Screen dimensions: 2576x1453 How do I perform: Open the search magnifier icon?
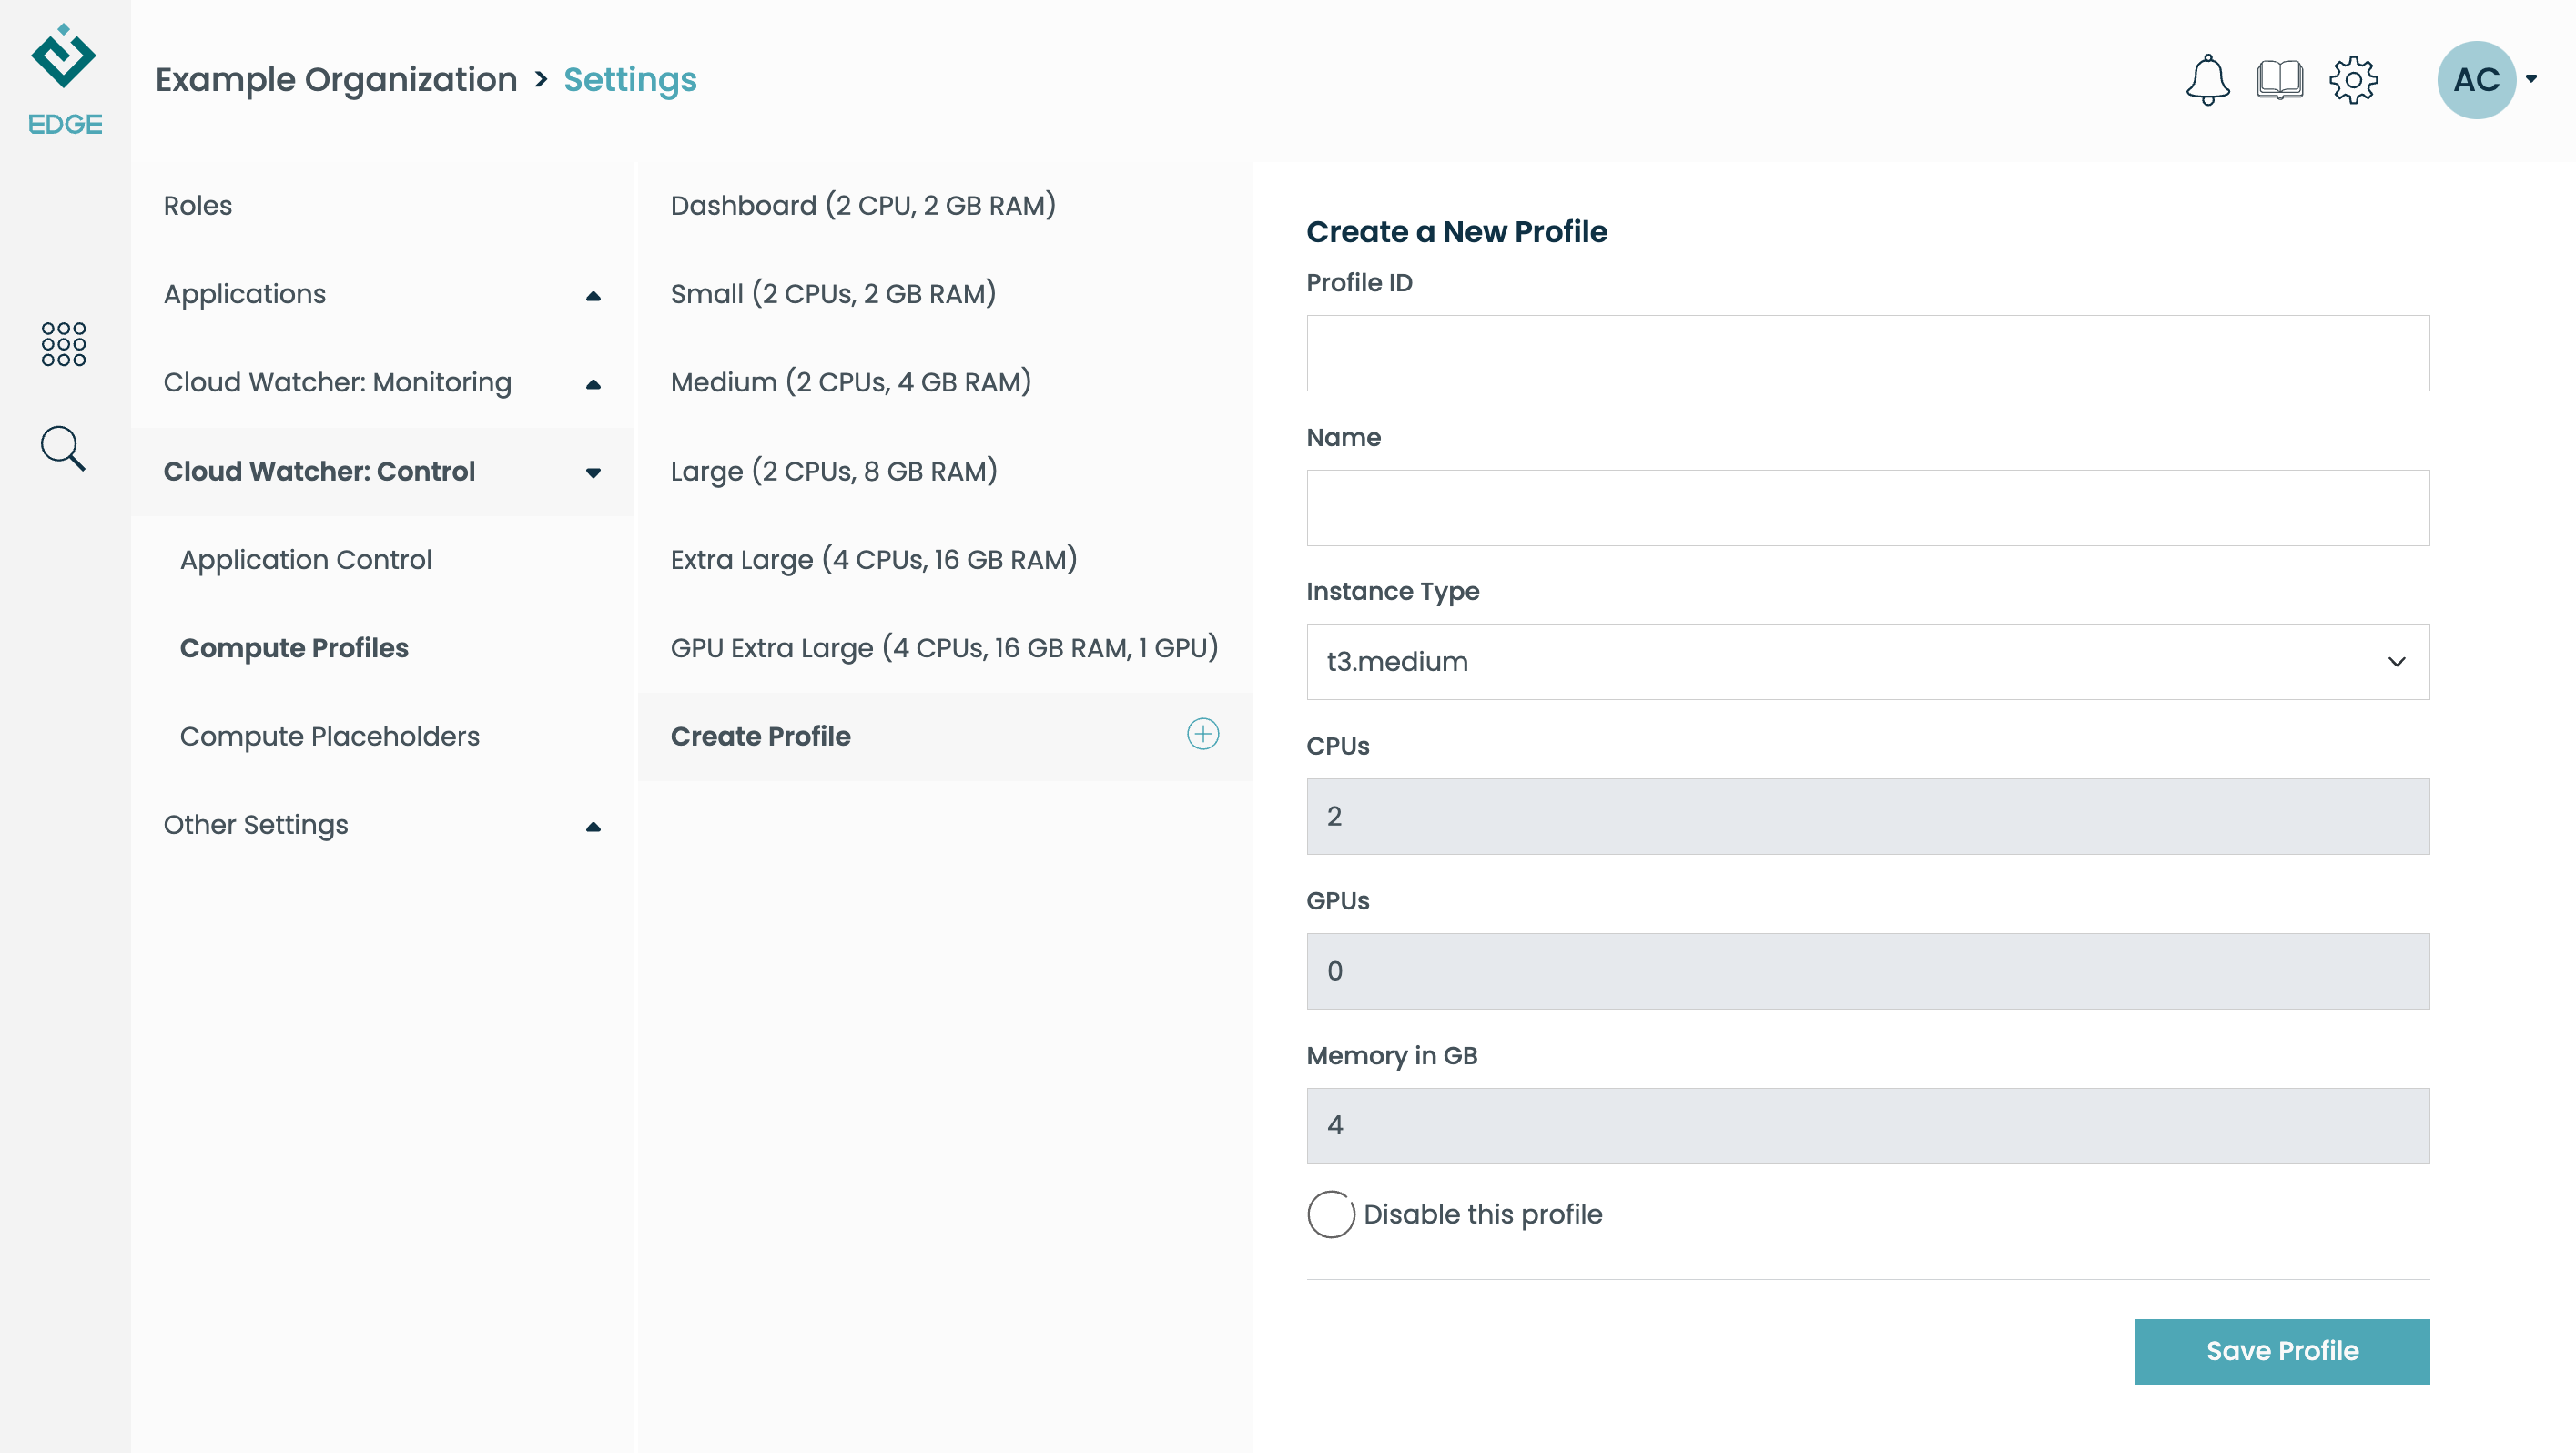point(63,448)
